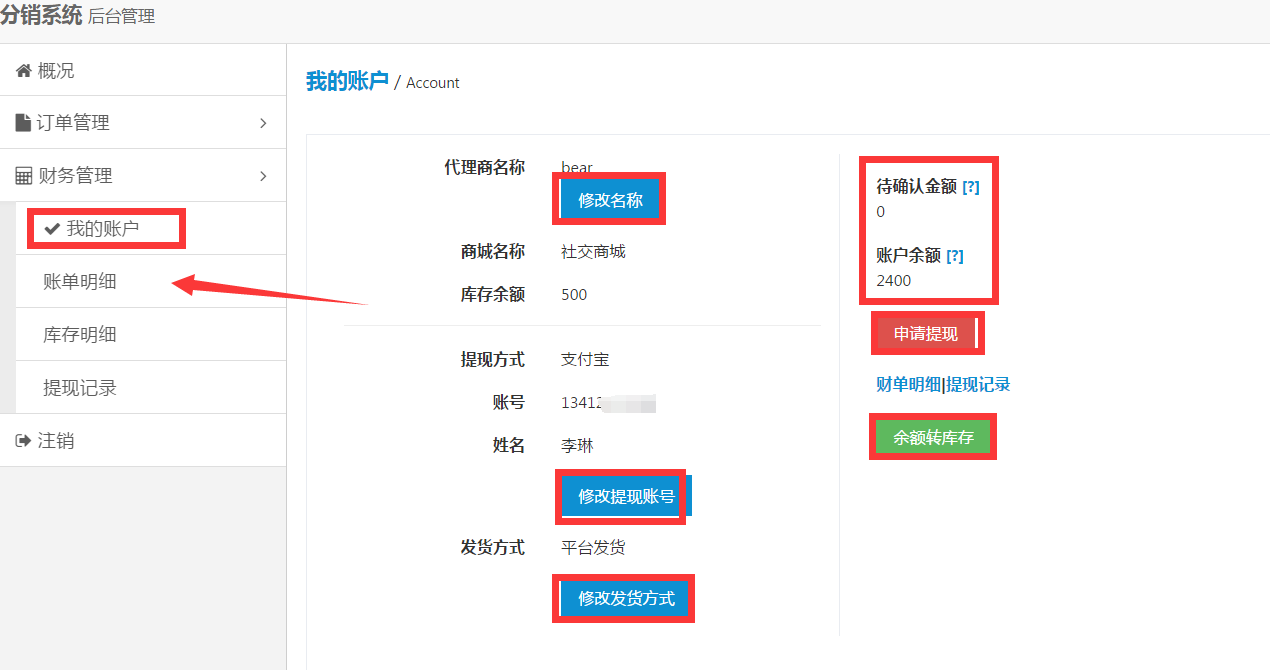Open the [?] help next to 待确认金额
The image size is (1270, 670).
pos(970,187)
